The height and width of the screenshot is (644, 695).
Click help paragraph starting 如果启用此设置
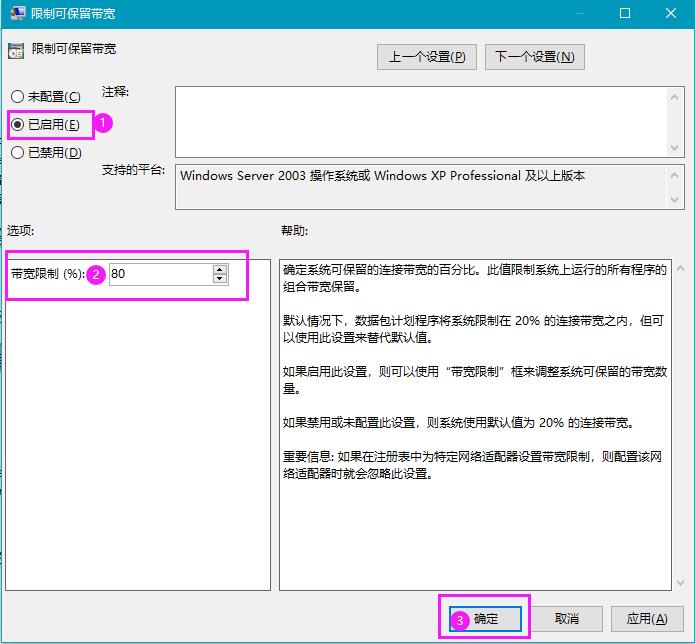pos(475,380)
